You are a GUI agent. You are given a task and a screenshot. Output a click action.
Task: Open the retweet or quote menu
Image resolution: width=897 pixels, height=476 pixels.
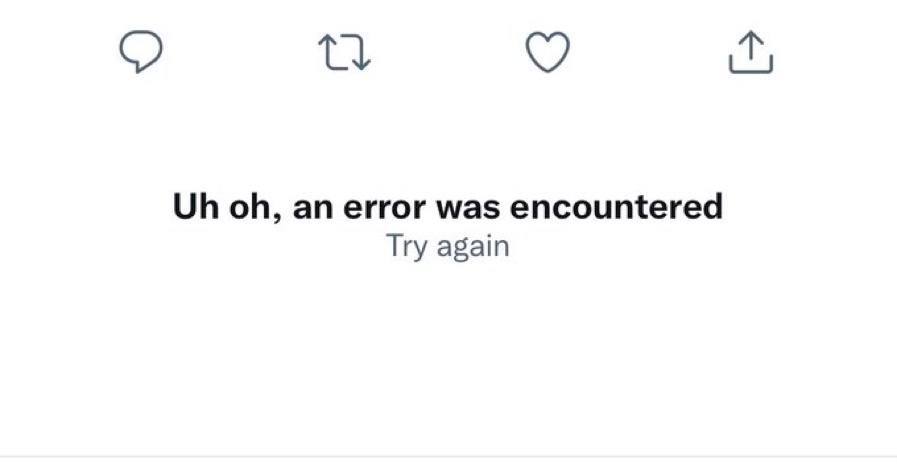click(x=344, y=52)
